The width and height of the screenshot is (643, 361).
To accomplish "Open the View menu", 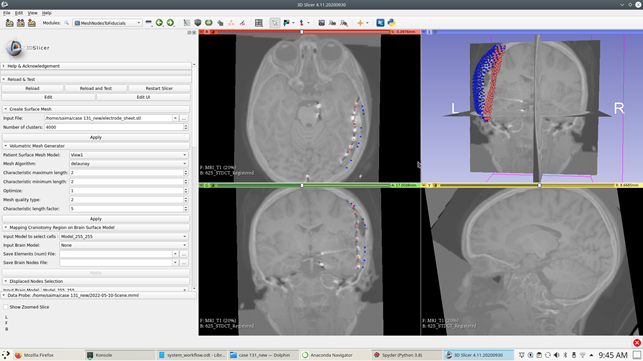I will tap(32, 13).
